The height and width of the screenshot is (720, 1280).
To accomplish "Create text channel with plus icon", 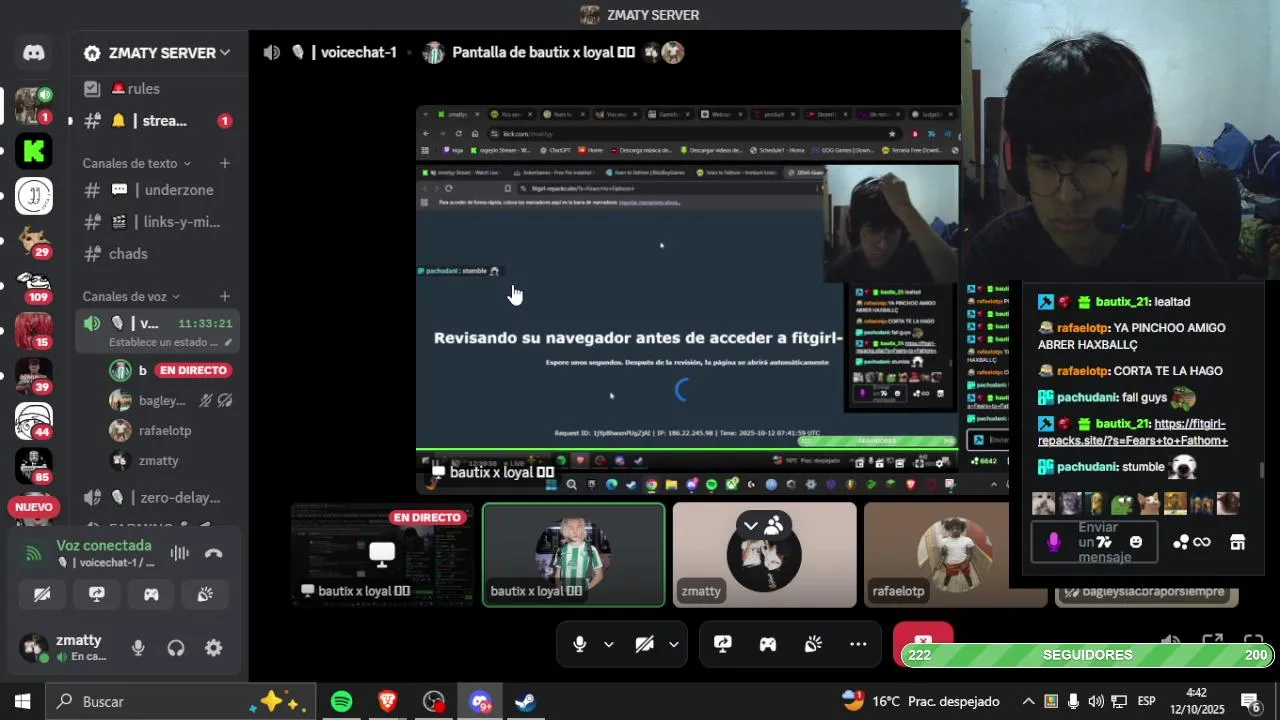I will coord(225,163).
